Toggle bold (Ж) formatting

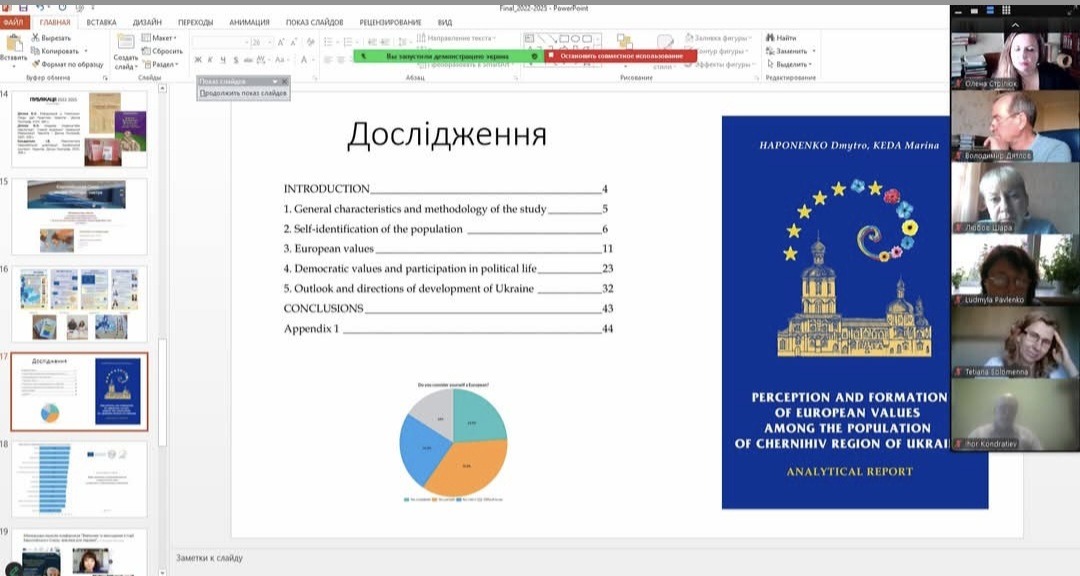[198, 60]
